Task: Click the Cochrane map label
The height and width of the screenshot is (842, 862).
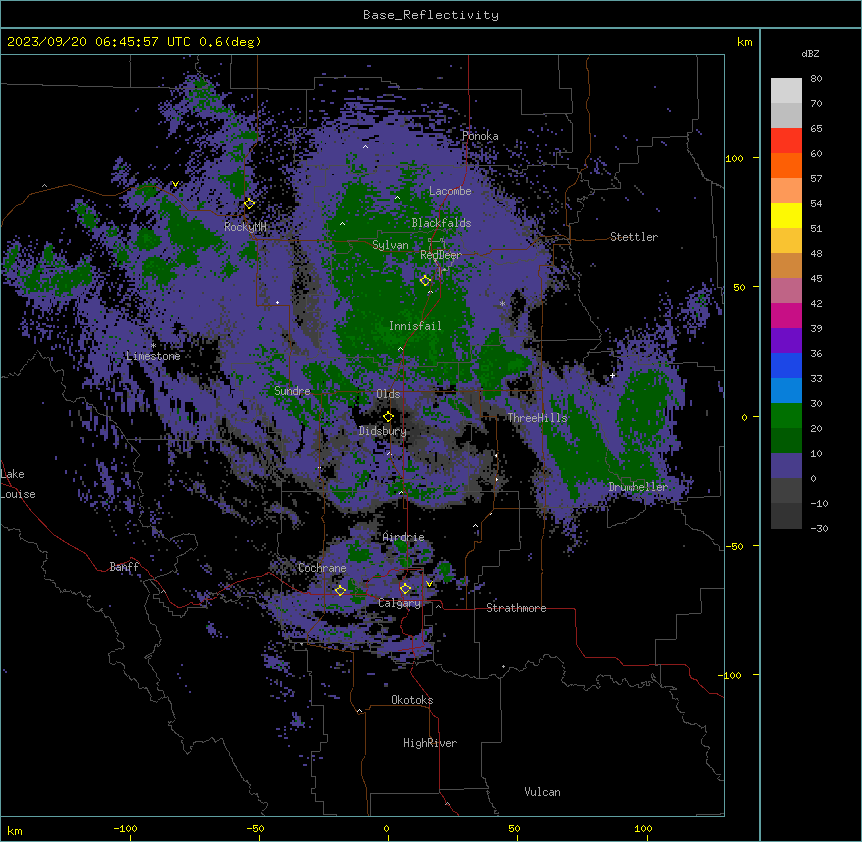Action: [x=322, y=568]
